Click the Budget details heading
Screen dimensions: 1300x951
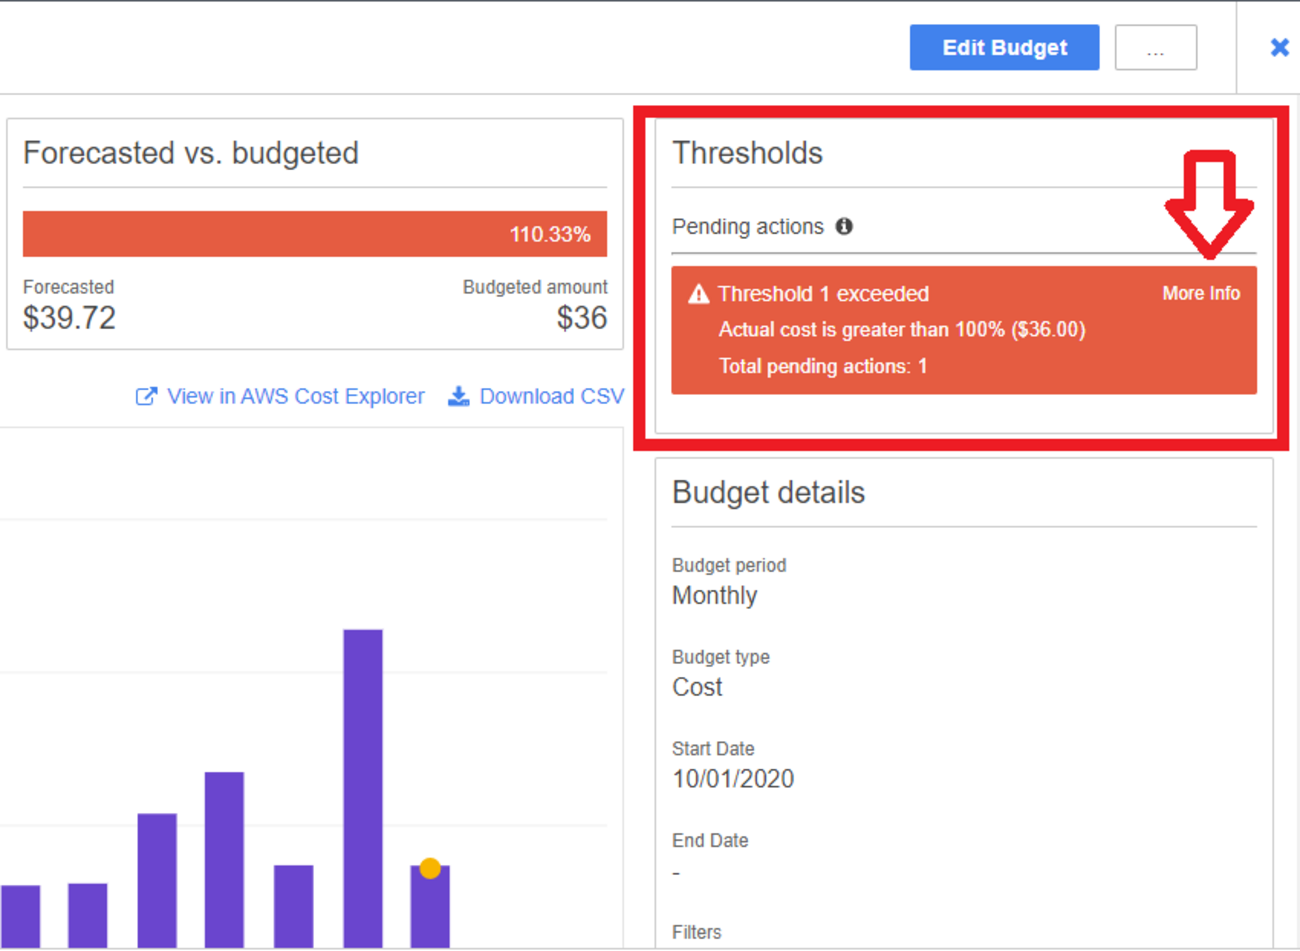[x=768, y=492]
